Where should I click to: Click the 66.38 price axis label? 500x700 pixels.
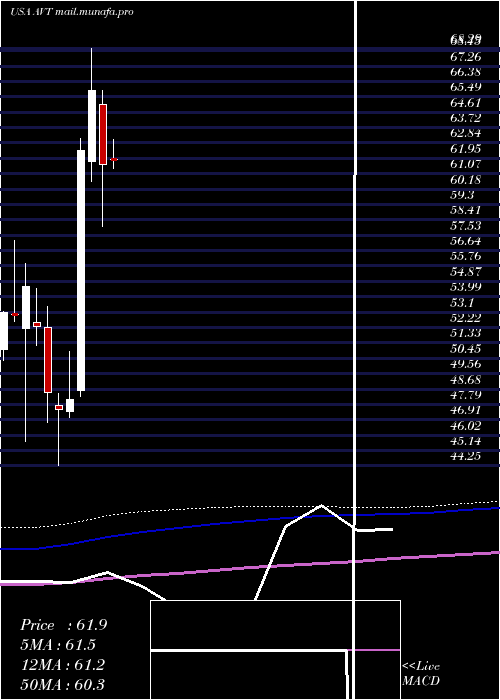click(466, 72)
